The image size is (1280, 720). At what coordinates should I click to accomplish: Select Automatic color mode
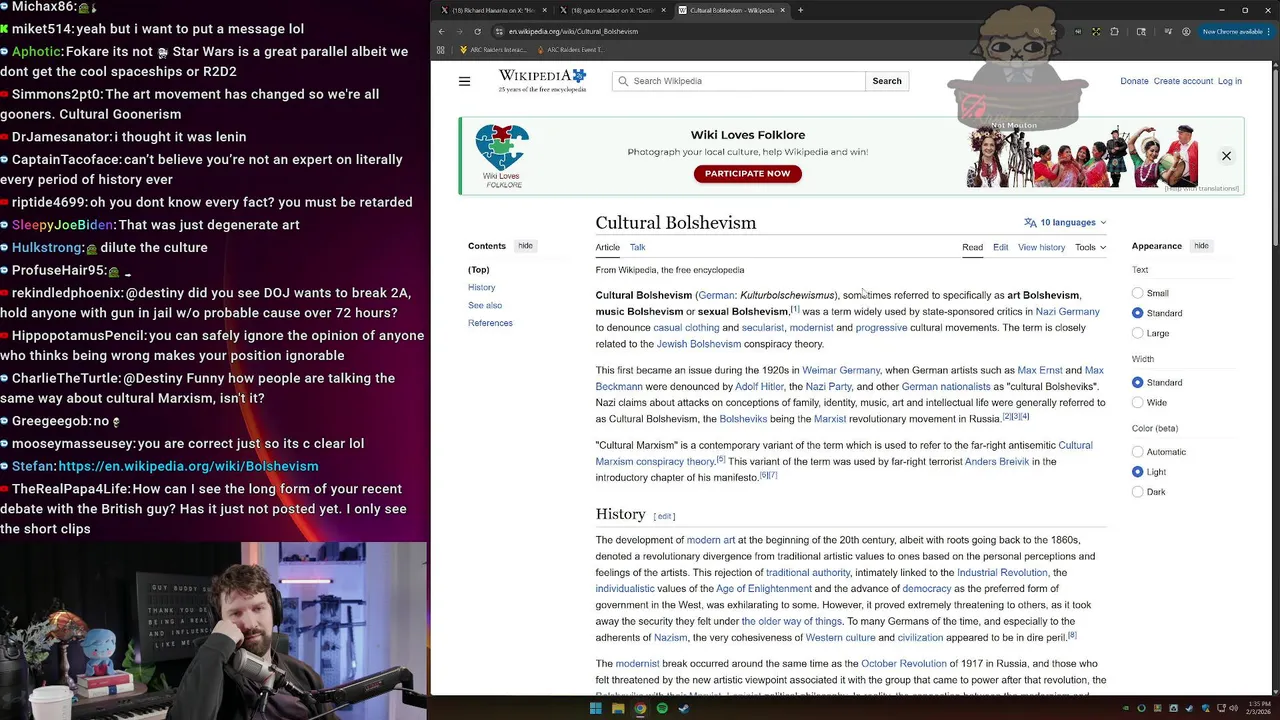[x=1137, y=452]
